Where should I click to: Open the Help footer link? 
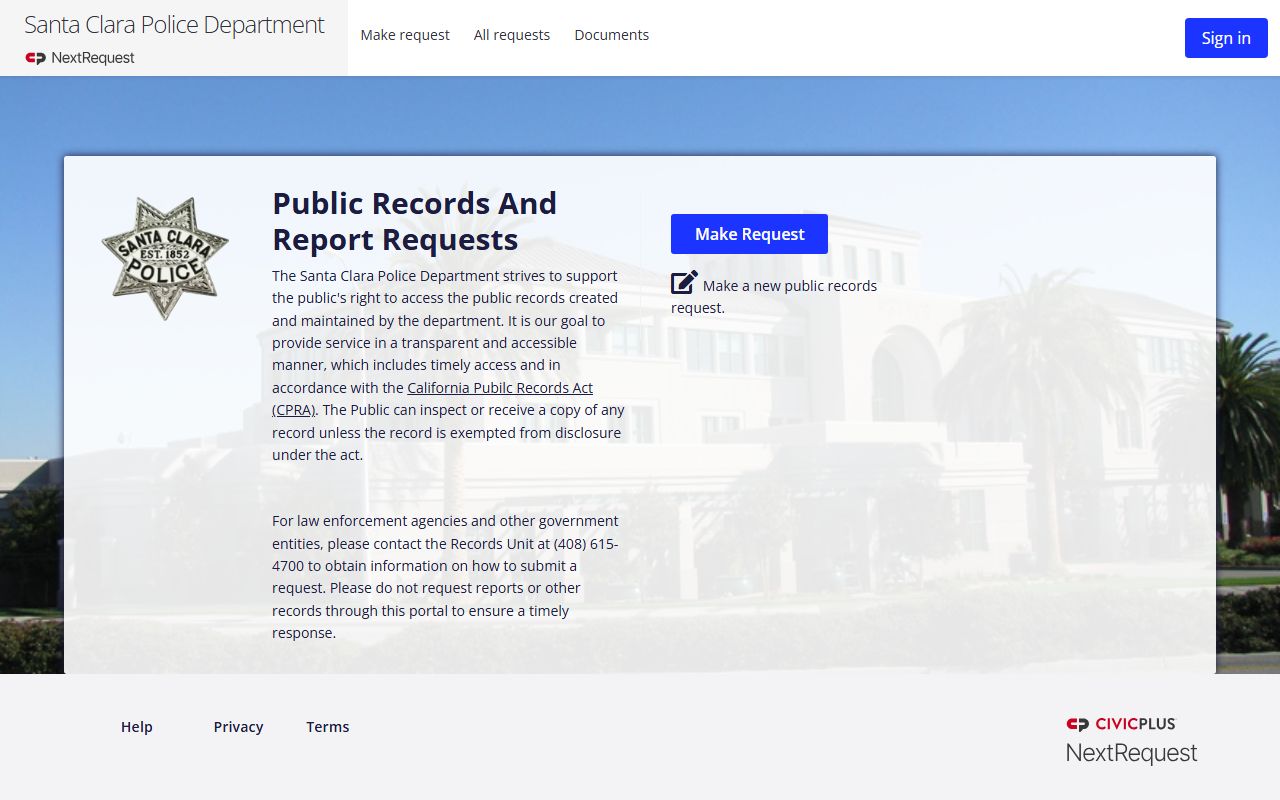pos(137,727)
